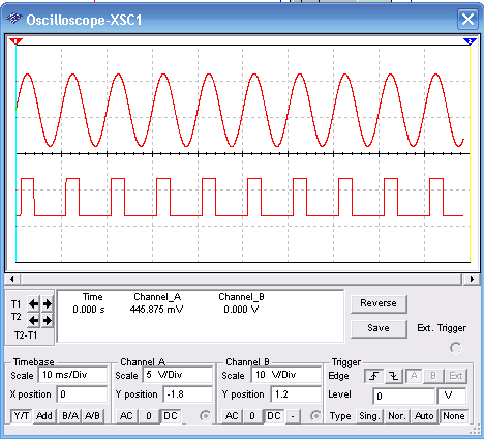This screenshot has width=487, height=442.
Task: Set Channel B coupling to DC
Action: pyautogui.click(x=274, y=416)
